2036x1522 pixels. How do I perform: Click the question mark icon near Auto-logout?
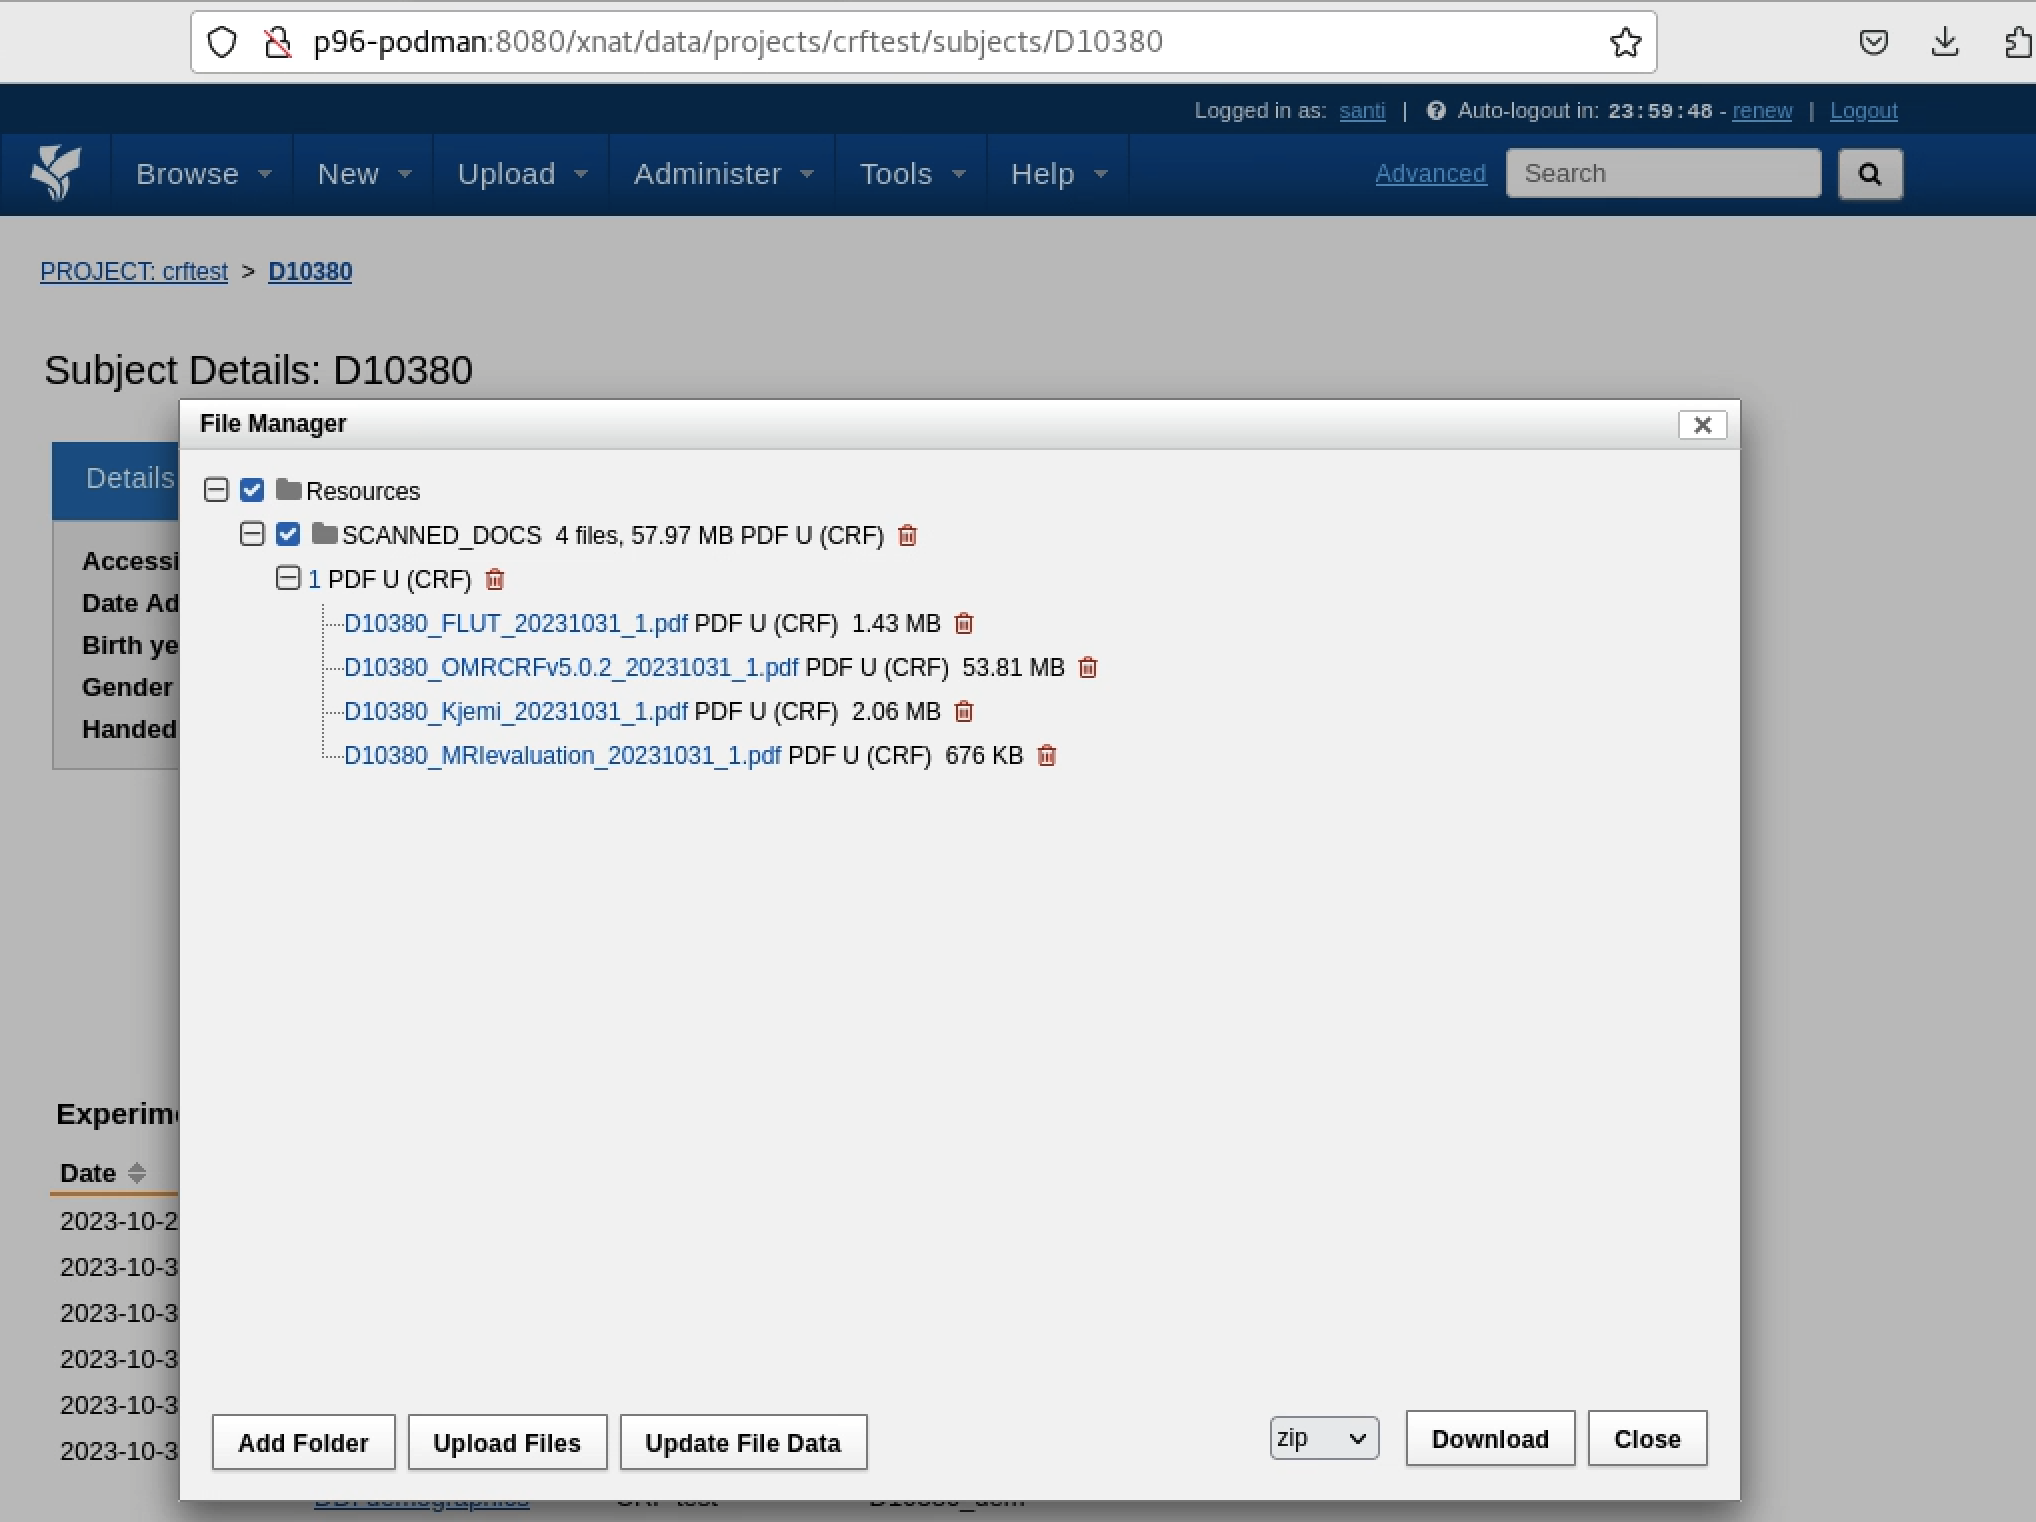[1436, 110]
